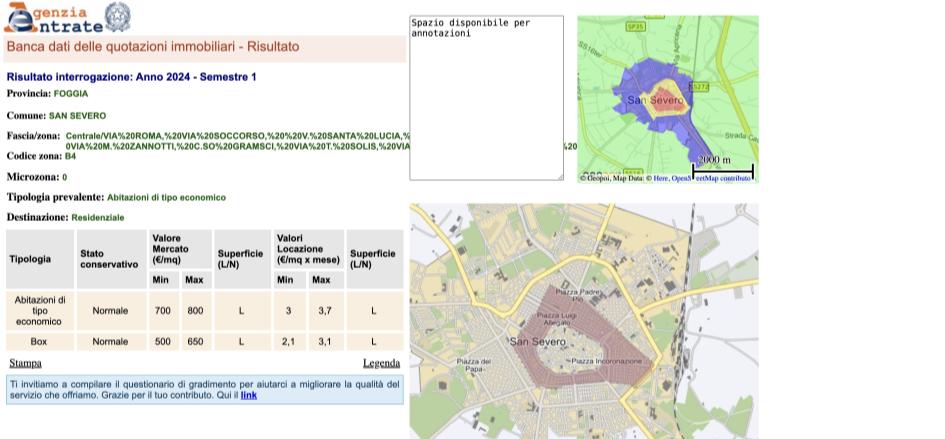Click inside the annotations text area
This screenshot has width=945, height=439.
pos(486,100)
